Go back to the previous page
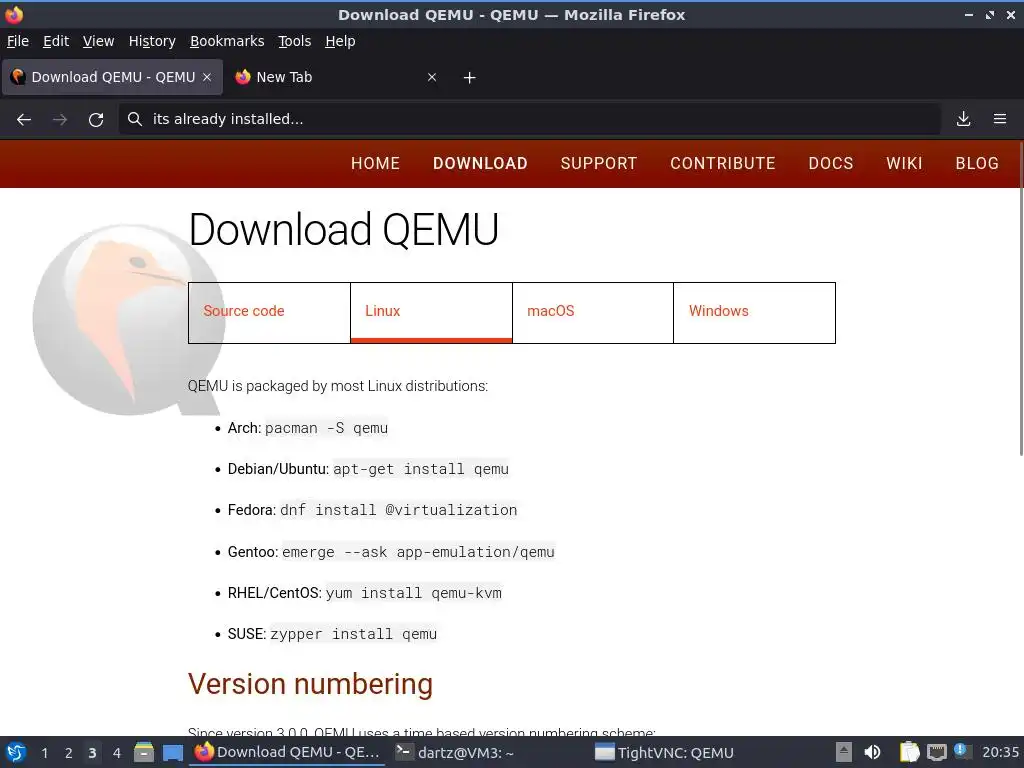This screenshot has height=768, width=1024. 24,120
